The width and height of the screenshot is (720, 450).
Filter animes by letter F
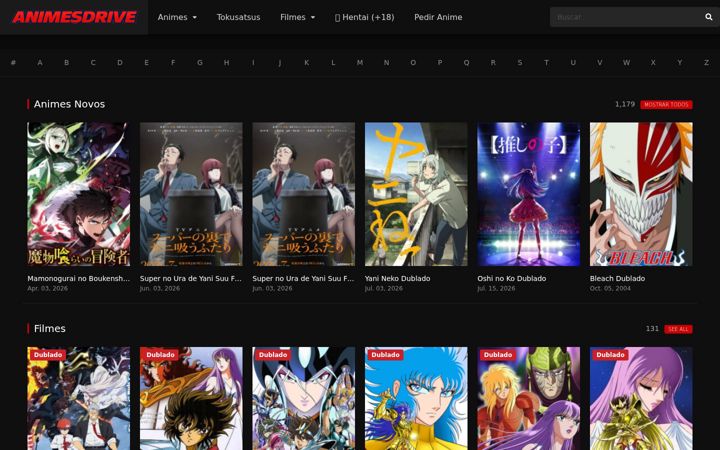pyautogui.click(x=173, y=62)
